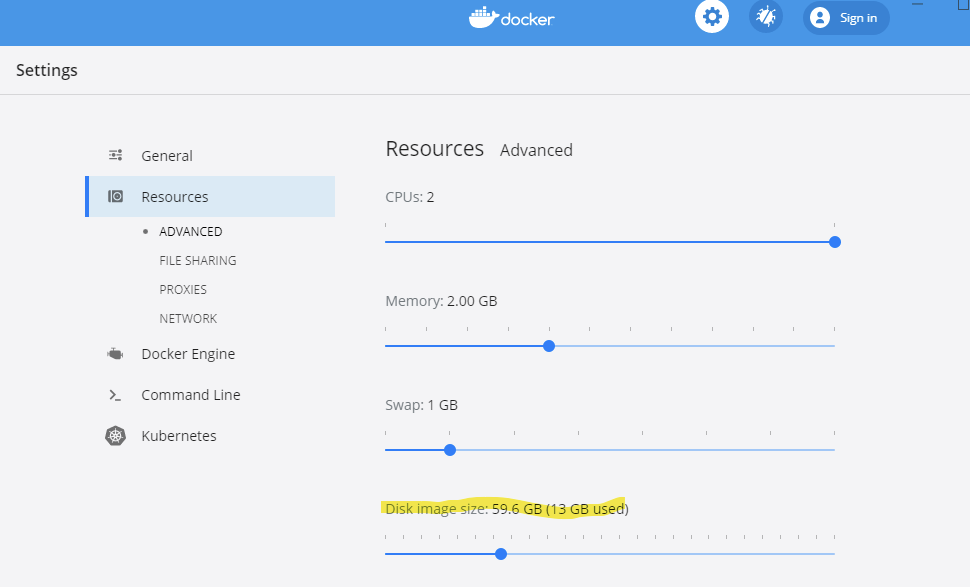Viewport: 970px width, 587px height.
Task: Click the Resources disk icon
Action: [x=116, y=197]
